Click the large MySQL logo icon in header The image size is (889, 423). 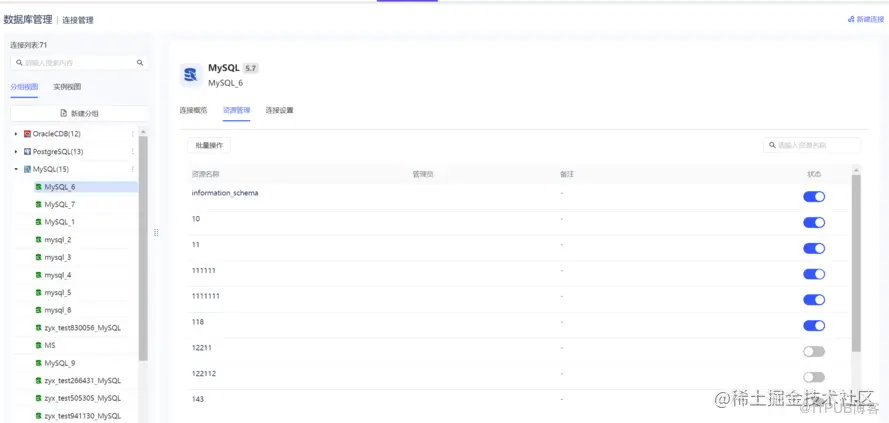click(191, 75)
